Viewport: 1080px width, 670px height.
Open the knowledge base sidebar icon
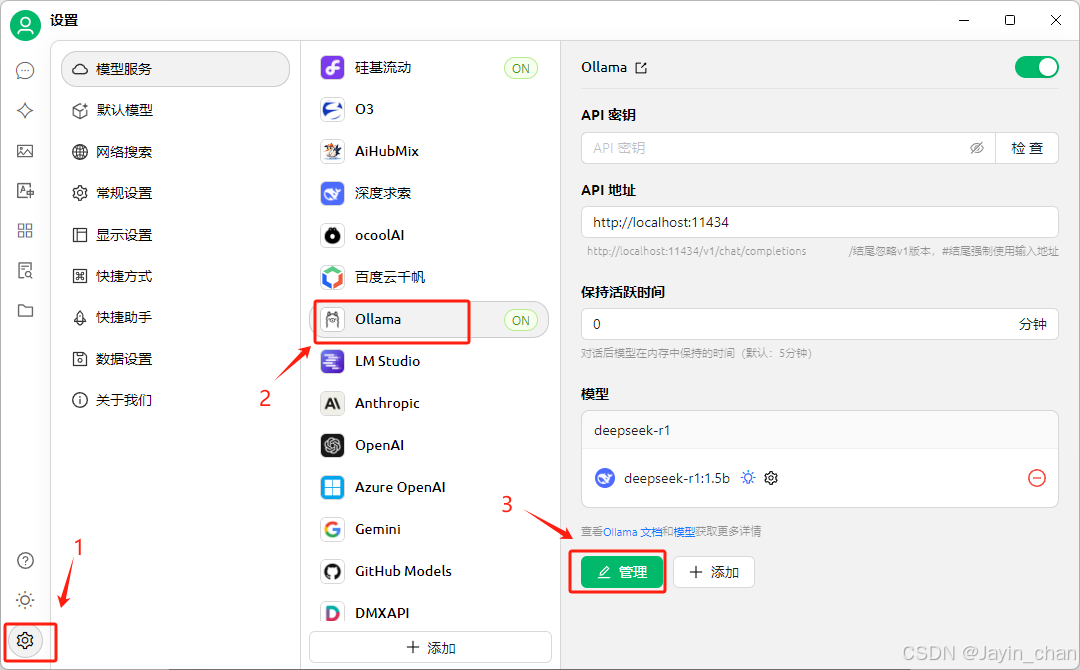[x=25, y=271]
